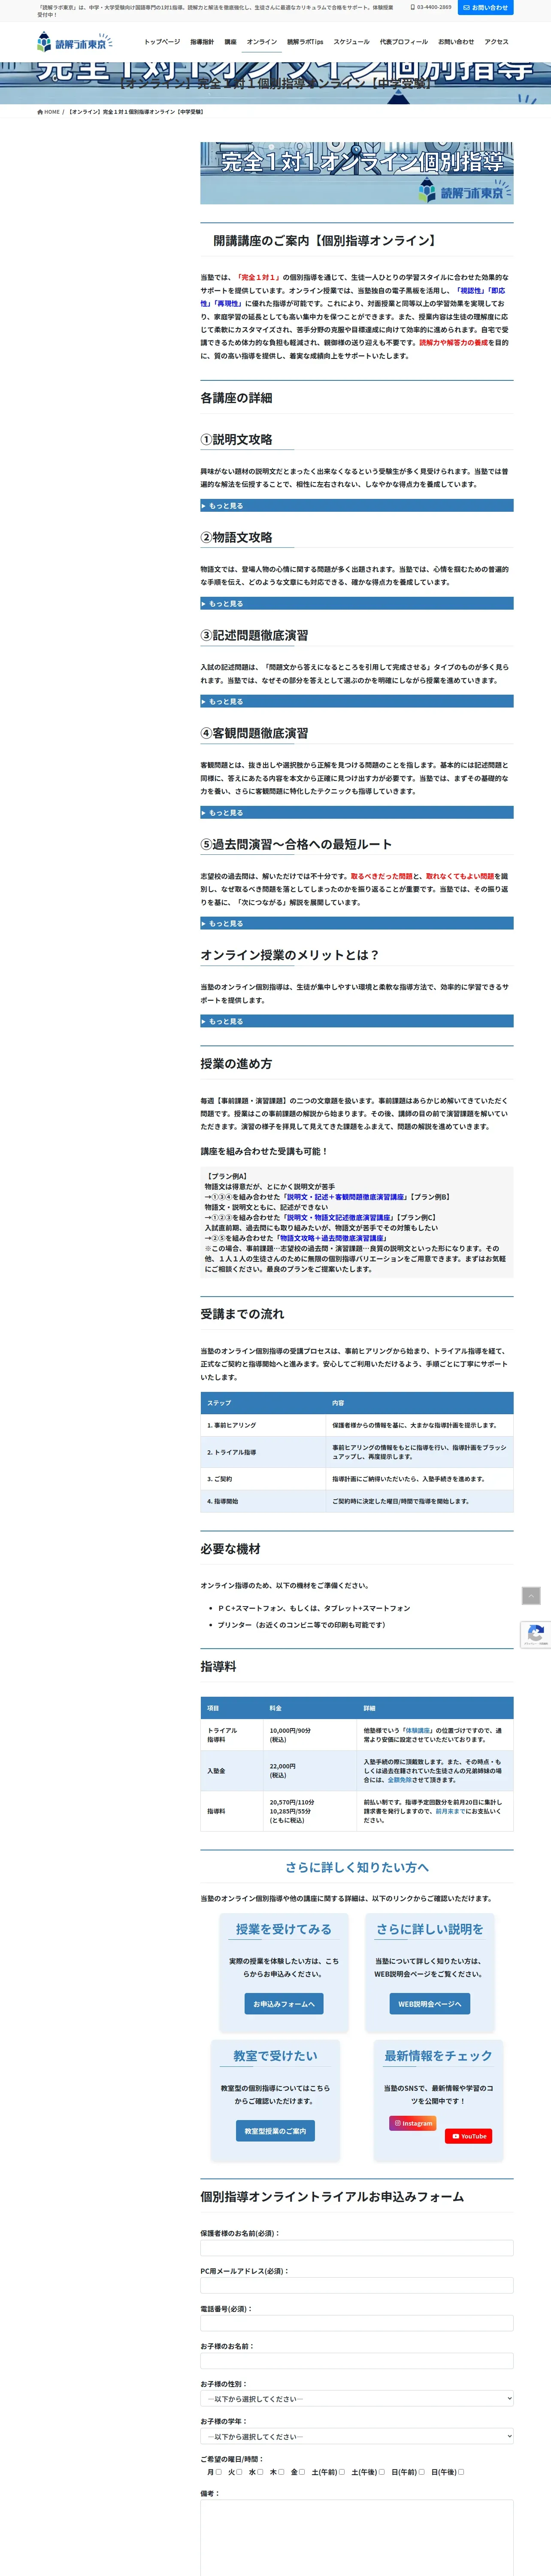Click the 完全1対1オンライン個別指導 banner image
The image size is (551, 2576).
(x=357, y=173)
